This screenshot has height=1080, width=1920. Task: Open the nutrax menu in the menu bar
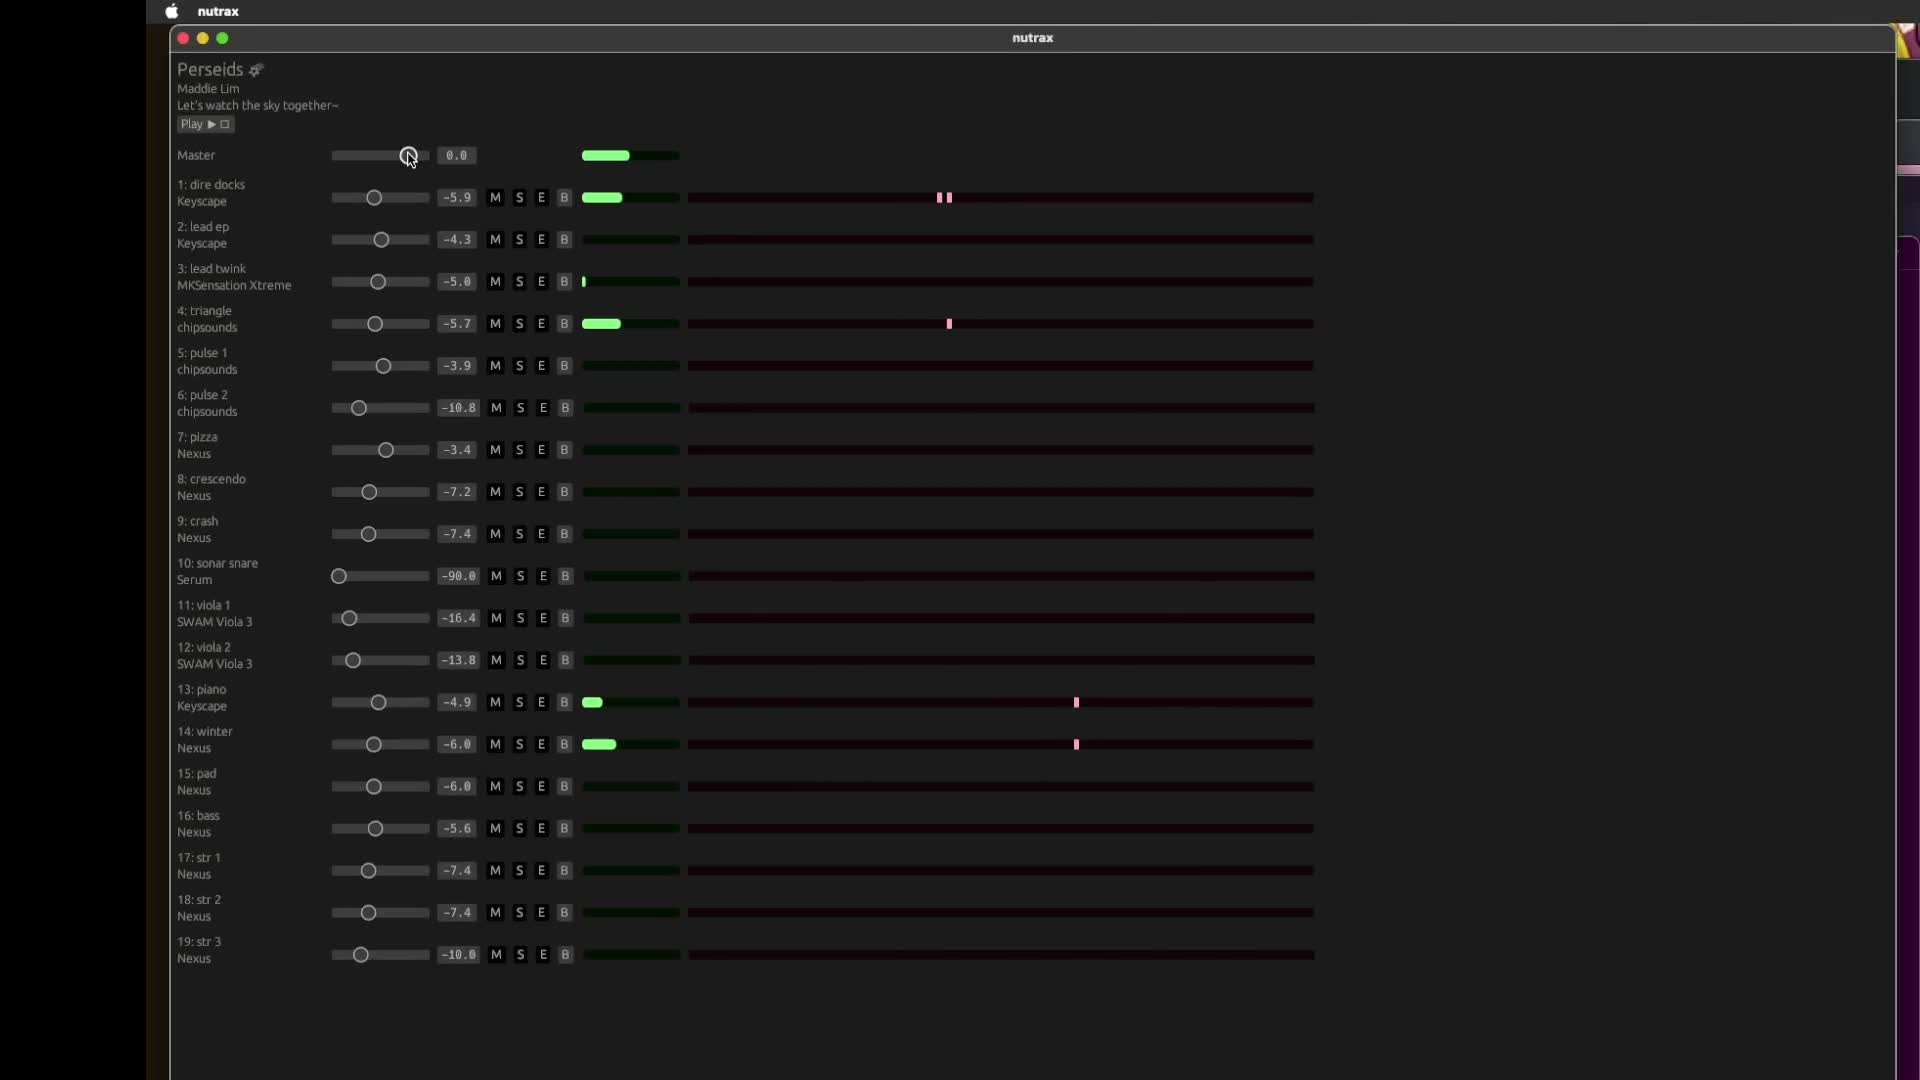(x=218, y=11)
